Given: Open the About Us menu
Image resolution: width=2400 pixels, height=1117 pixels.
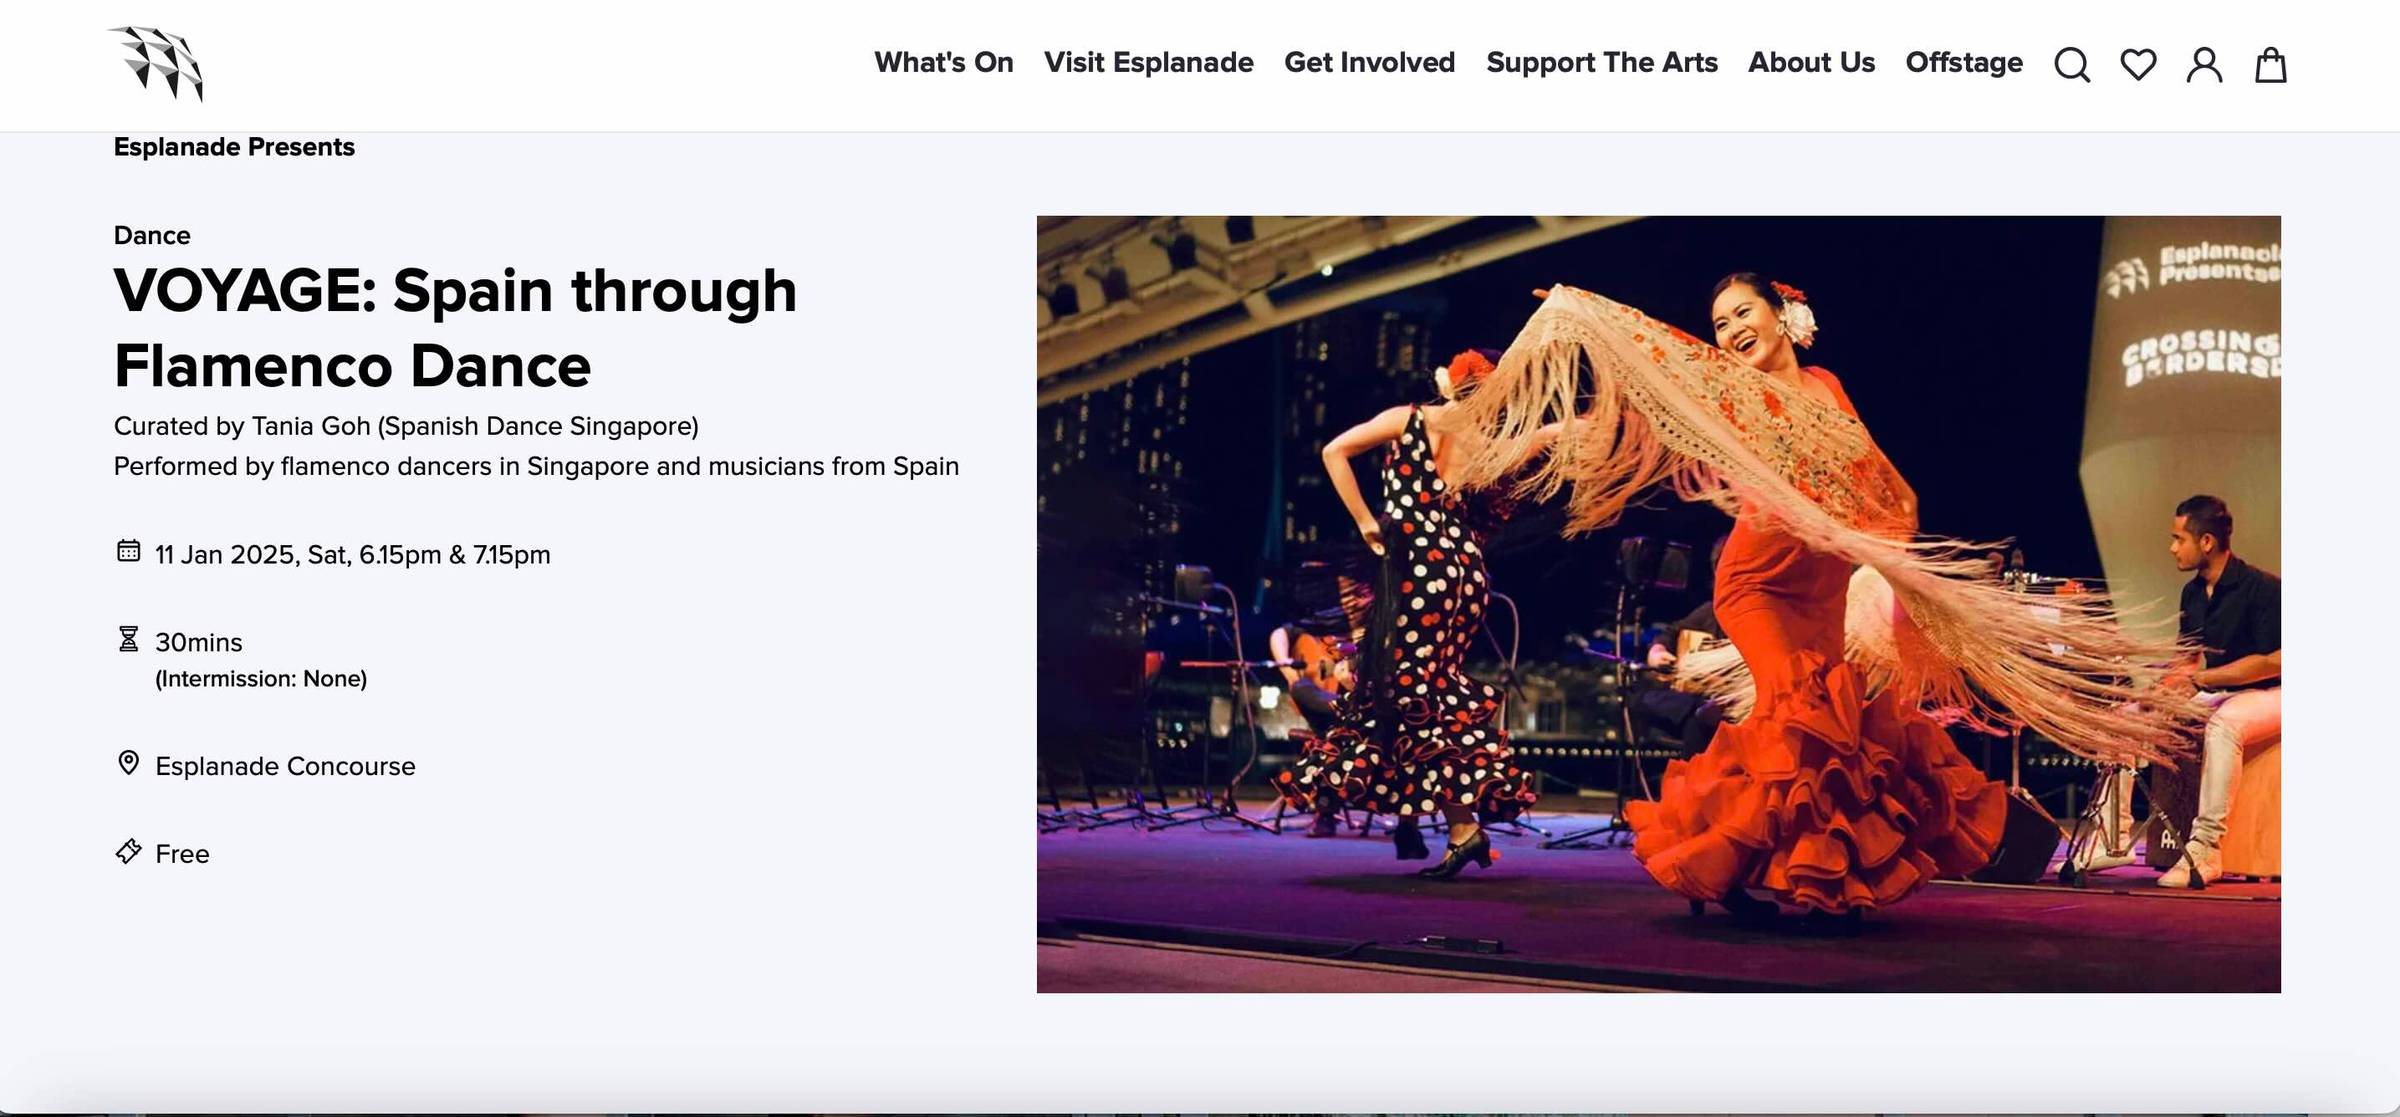Looking at the screenshot, I should click(x=1811, y=63).
